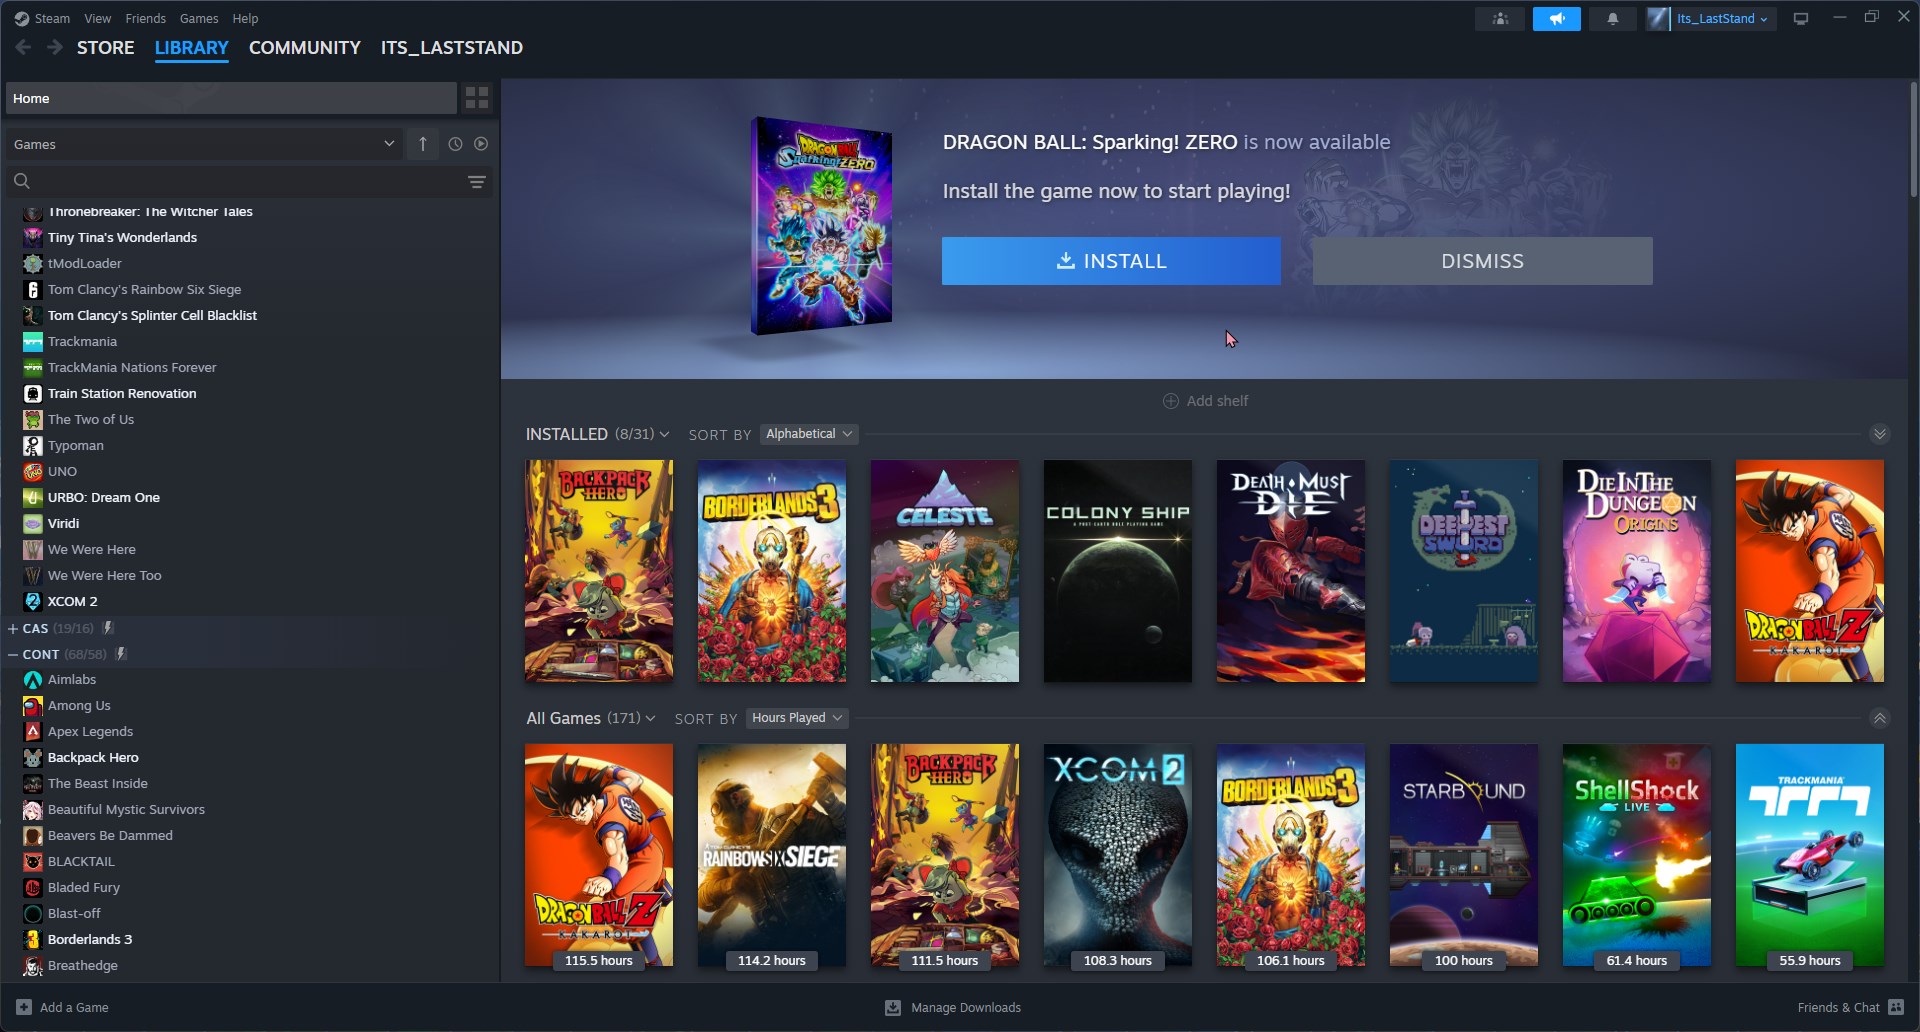Open the Colony Ship game cover

pos(1118,571)
